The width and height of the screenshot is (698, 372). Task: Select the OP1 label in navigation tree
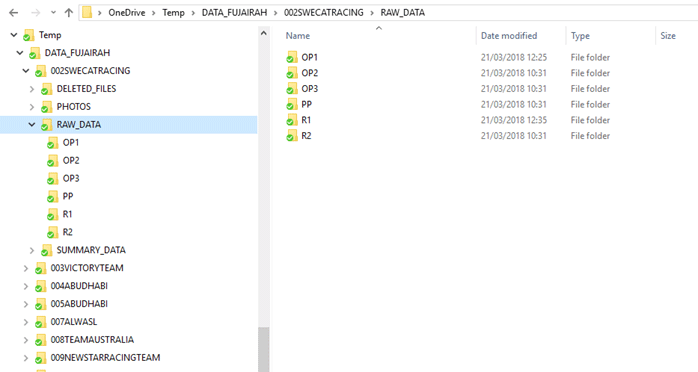coord(71,142)
